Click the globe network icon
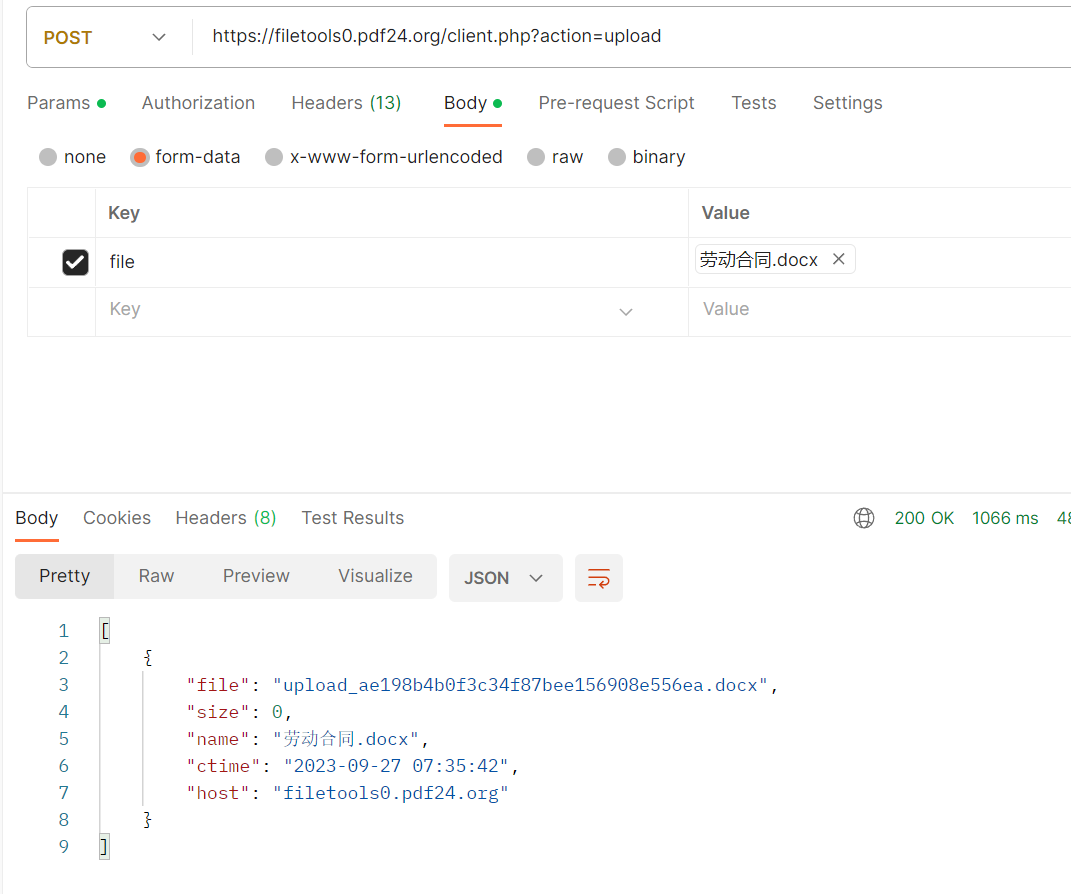1071x894 pixels. (864, 518)
